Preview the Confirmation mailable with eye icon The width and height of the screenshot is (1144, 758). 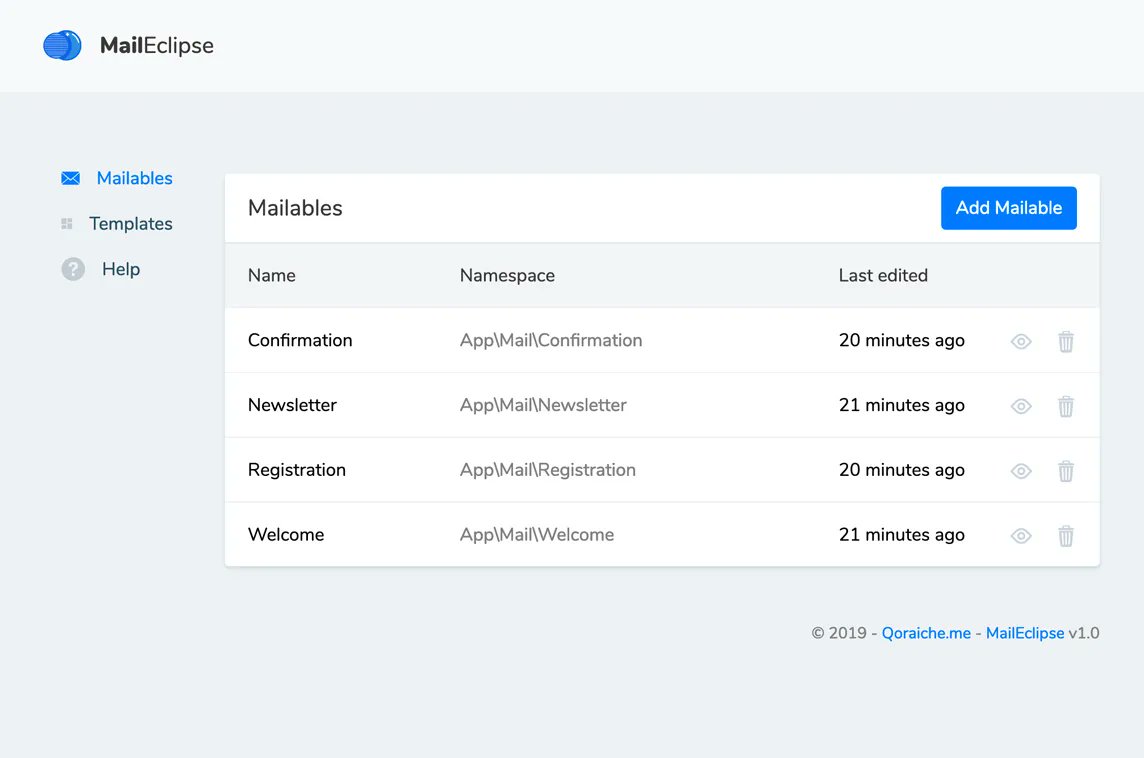tap(1021, 341)
